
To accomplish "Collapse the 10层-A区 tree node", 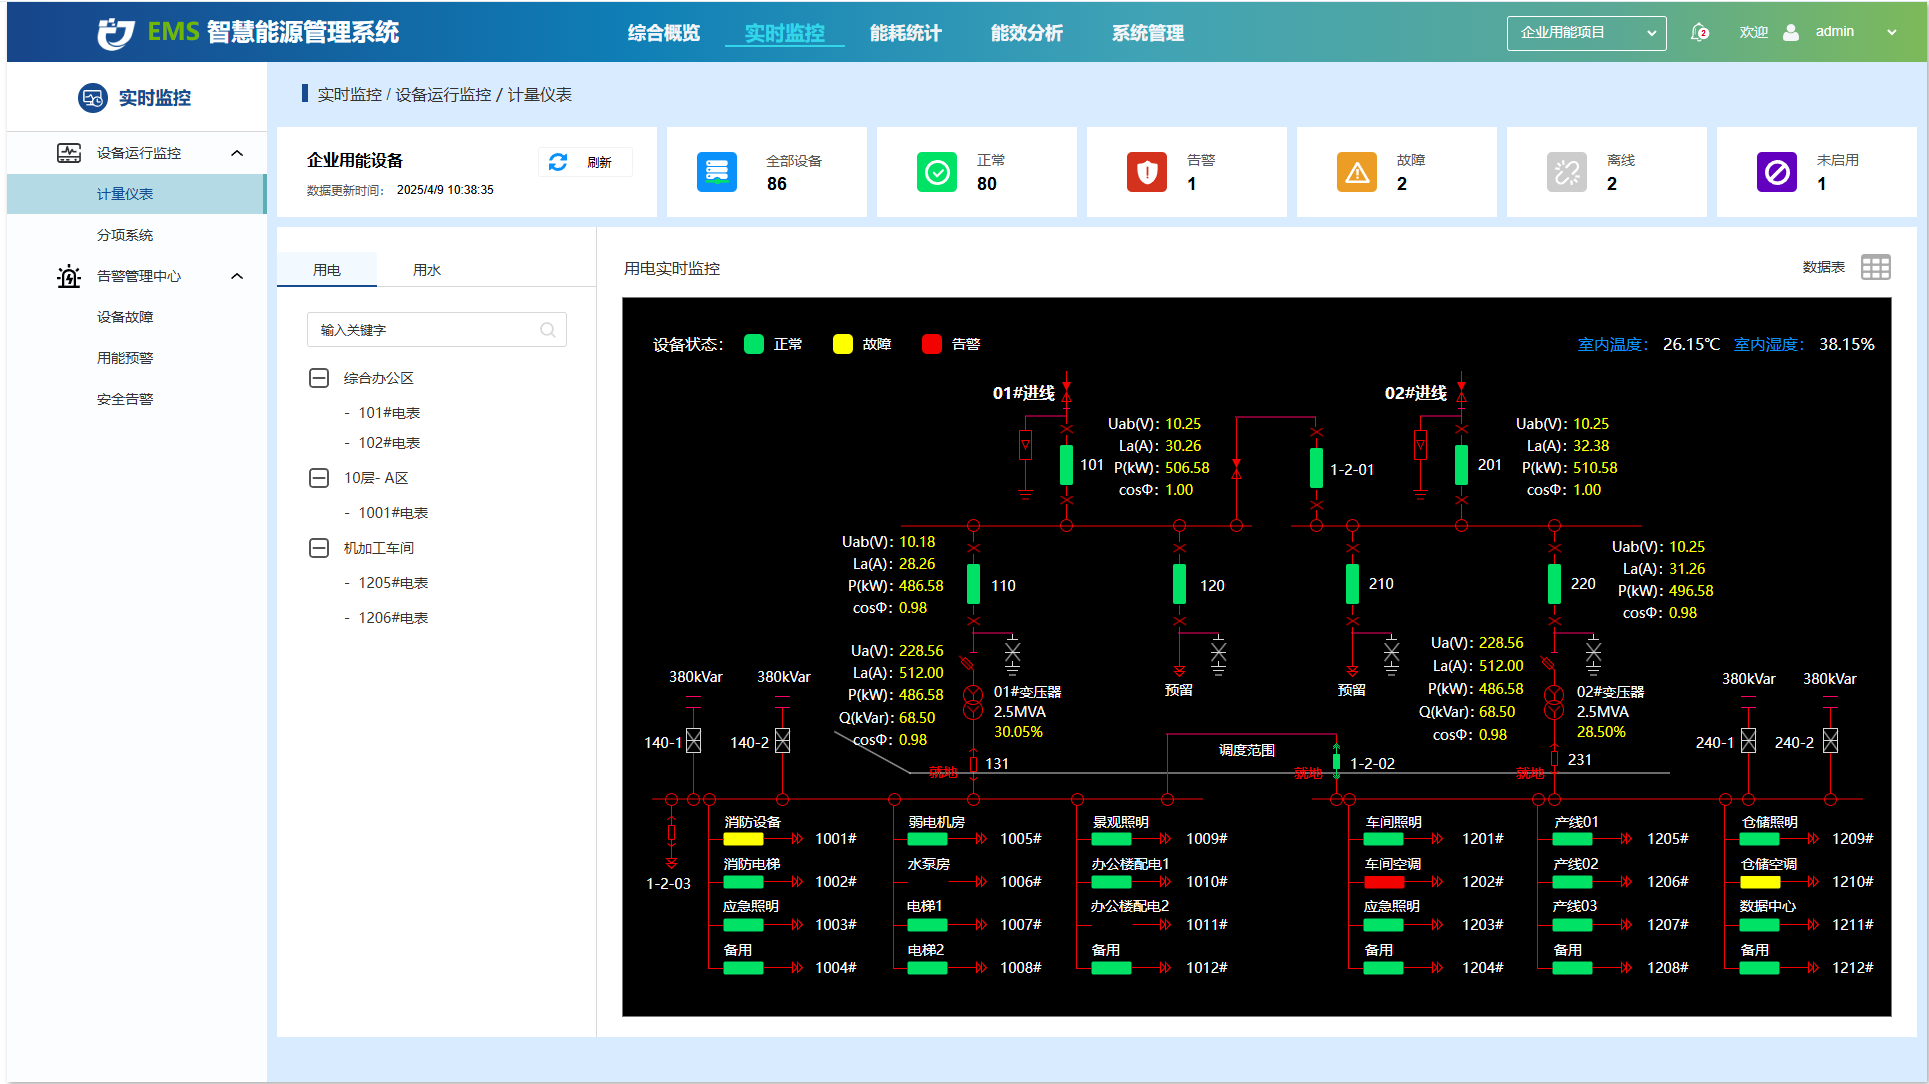I will click(x=319, y=478).
